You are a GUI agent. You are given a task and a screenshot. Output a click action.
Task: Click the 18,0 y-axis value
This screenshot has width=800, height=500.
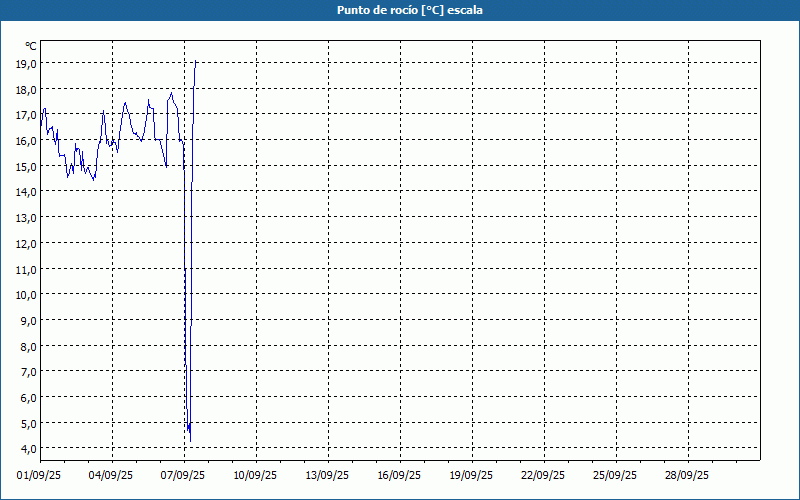tap(27, 90)
